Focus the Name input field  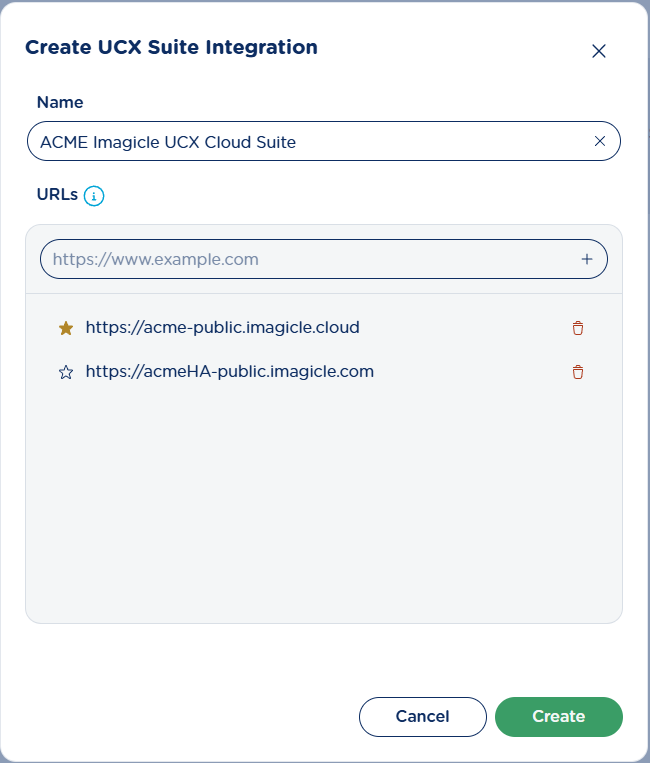pyautogui.click(x=300, y=141)
